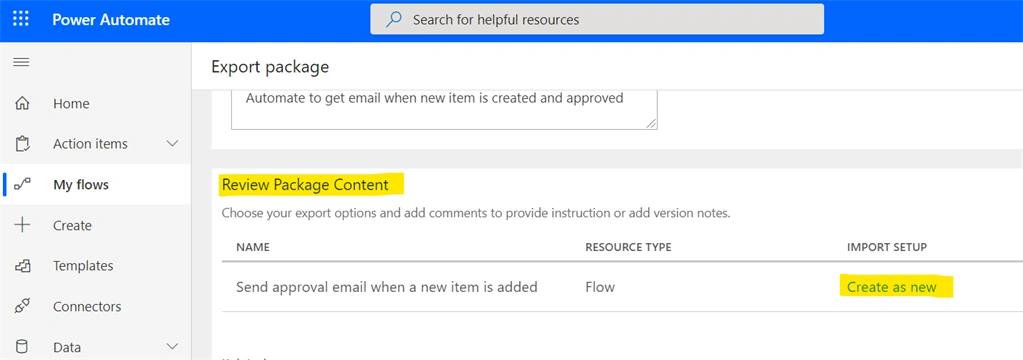Open Templates in sidebar
This screenshot has height=360, width=1023.
(83, 266)
